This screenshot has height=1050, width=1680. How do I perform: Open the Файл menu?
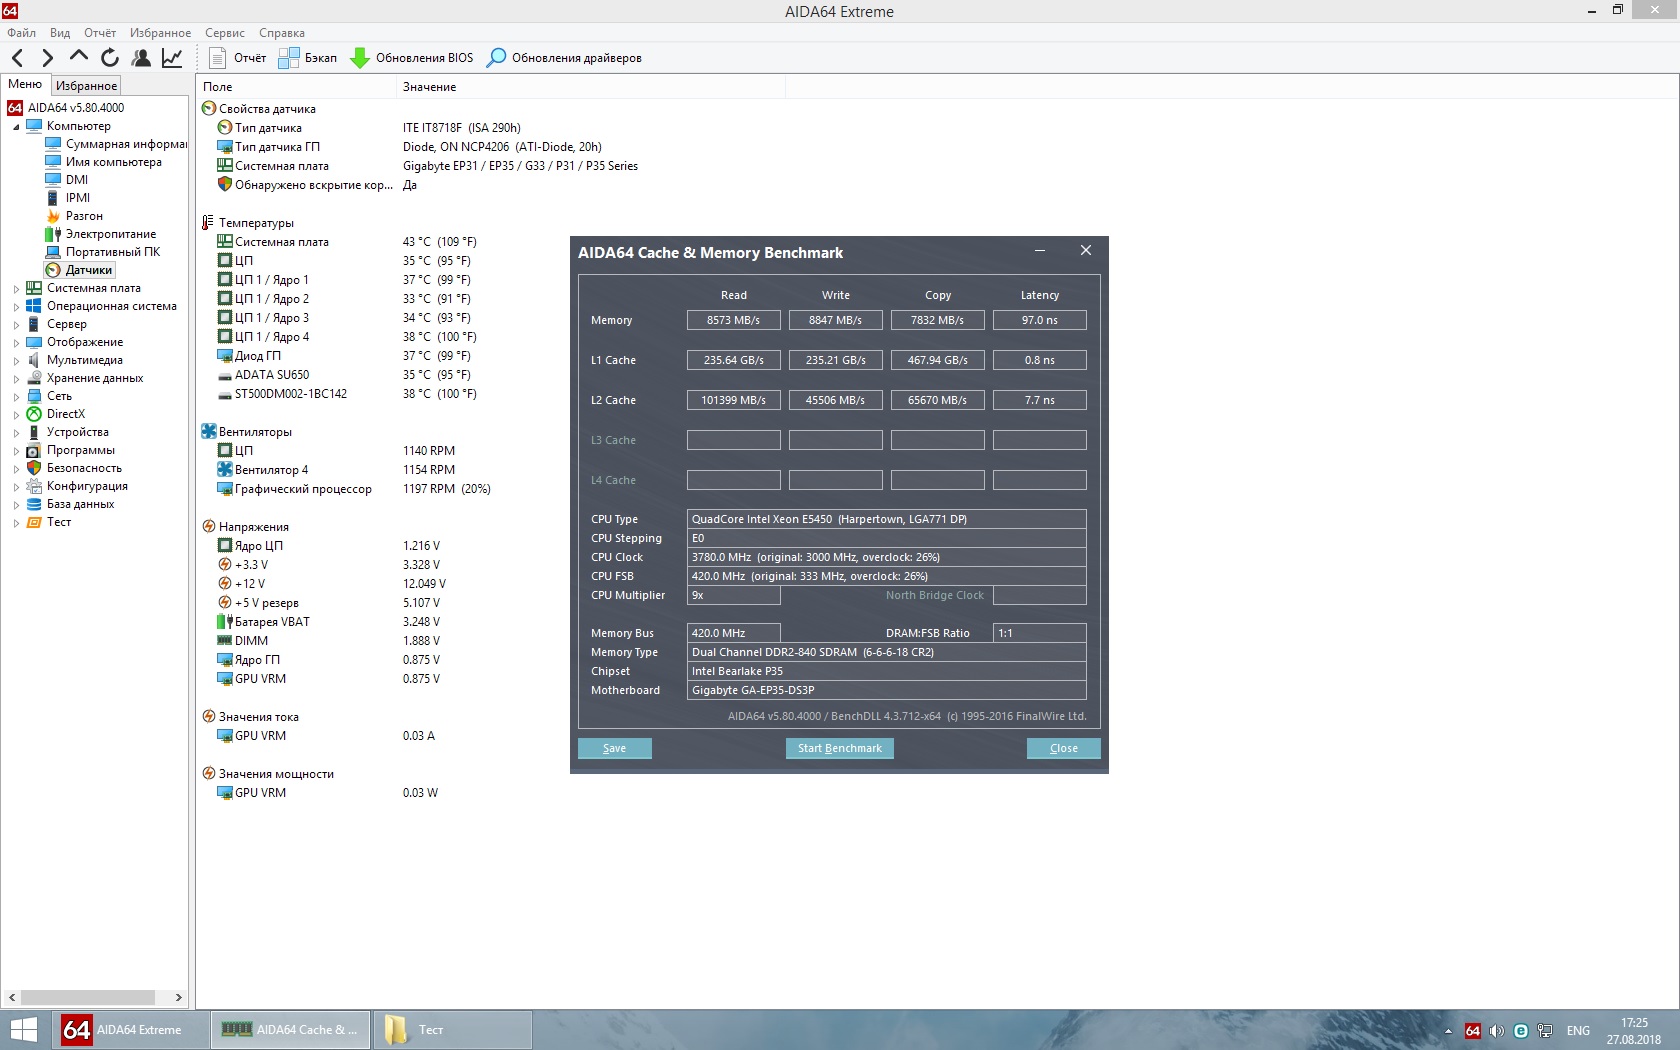[x=21, y=33]
